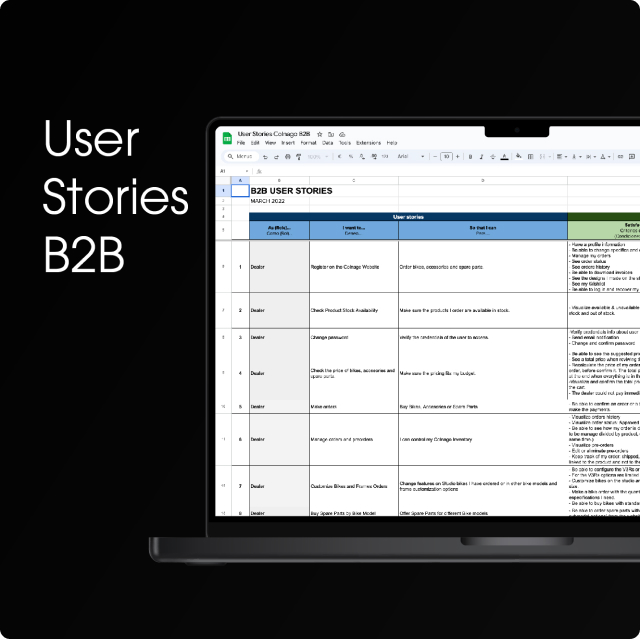Click the cell name box showing A1
This screenshot has height=639, width=640.
click(222, 170)
